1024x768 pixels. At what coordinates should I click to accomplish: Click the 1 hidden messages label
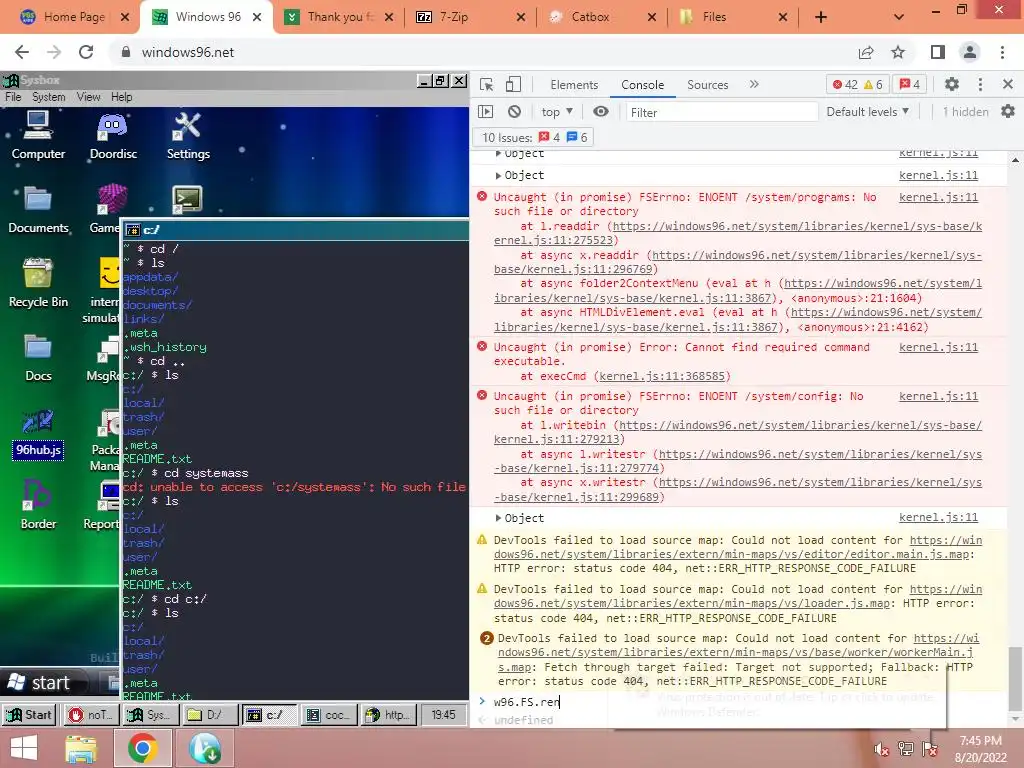pyautogui.click(x=965, y=112)
